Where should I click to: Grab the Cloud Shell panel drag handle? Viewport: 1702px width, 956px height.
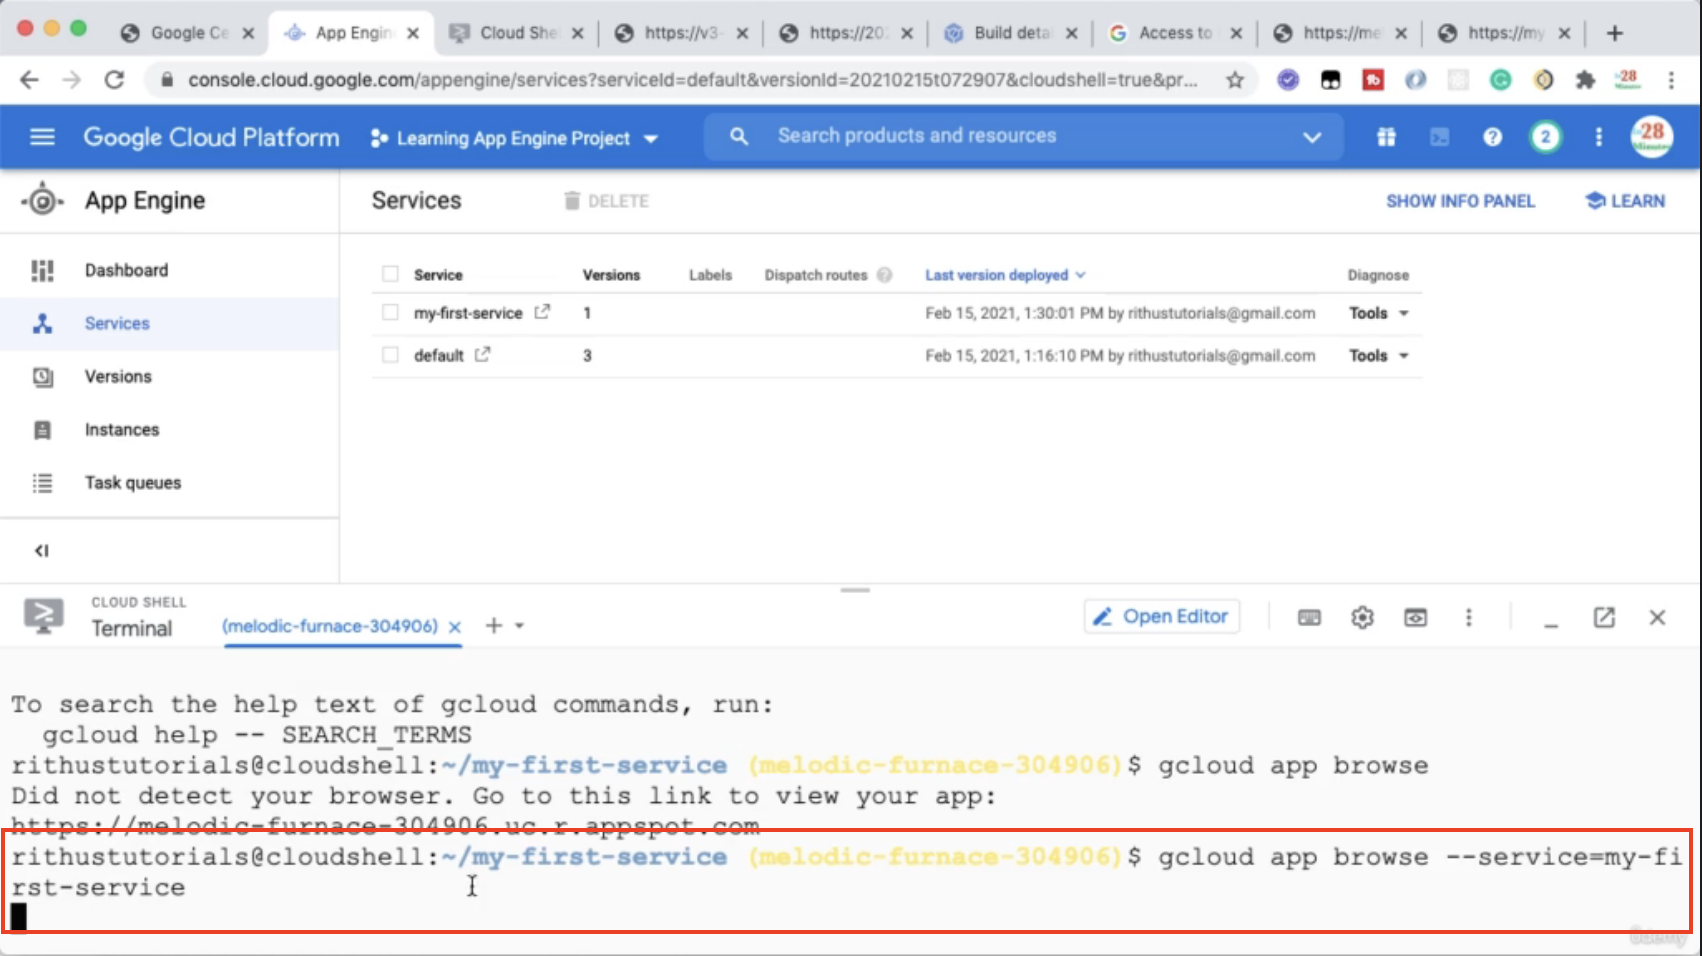pos(855,590)
